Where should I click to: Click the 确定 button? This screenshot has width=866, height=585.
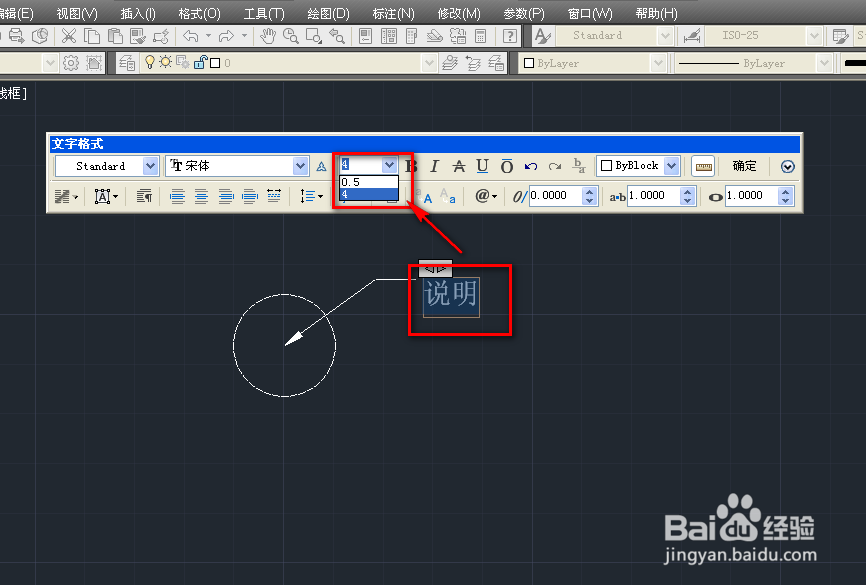tap(744, 166)
